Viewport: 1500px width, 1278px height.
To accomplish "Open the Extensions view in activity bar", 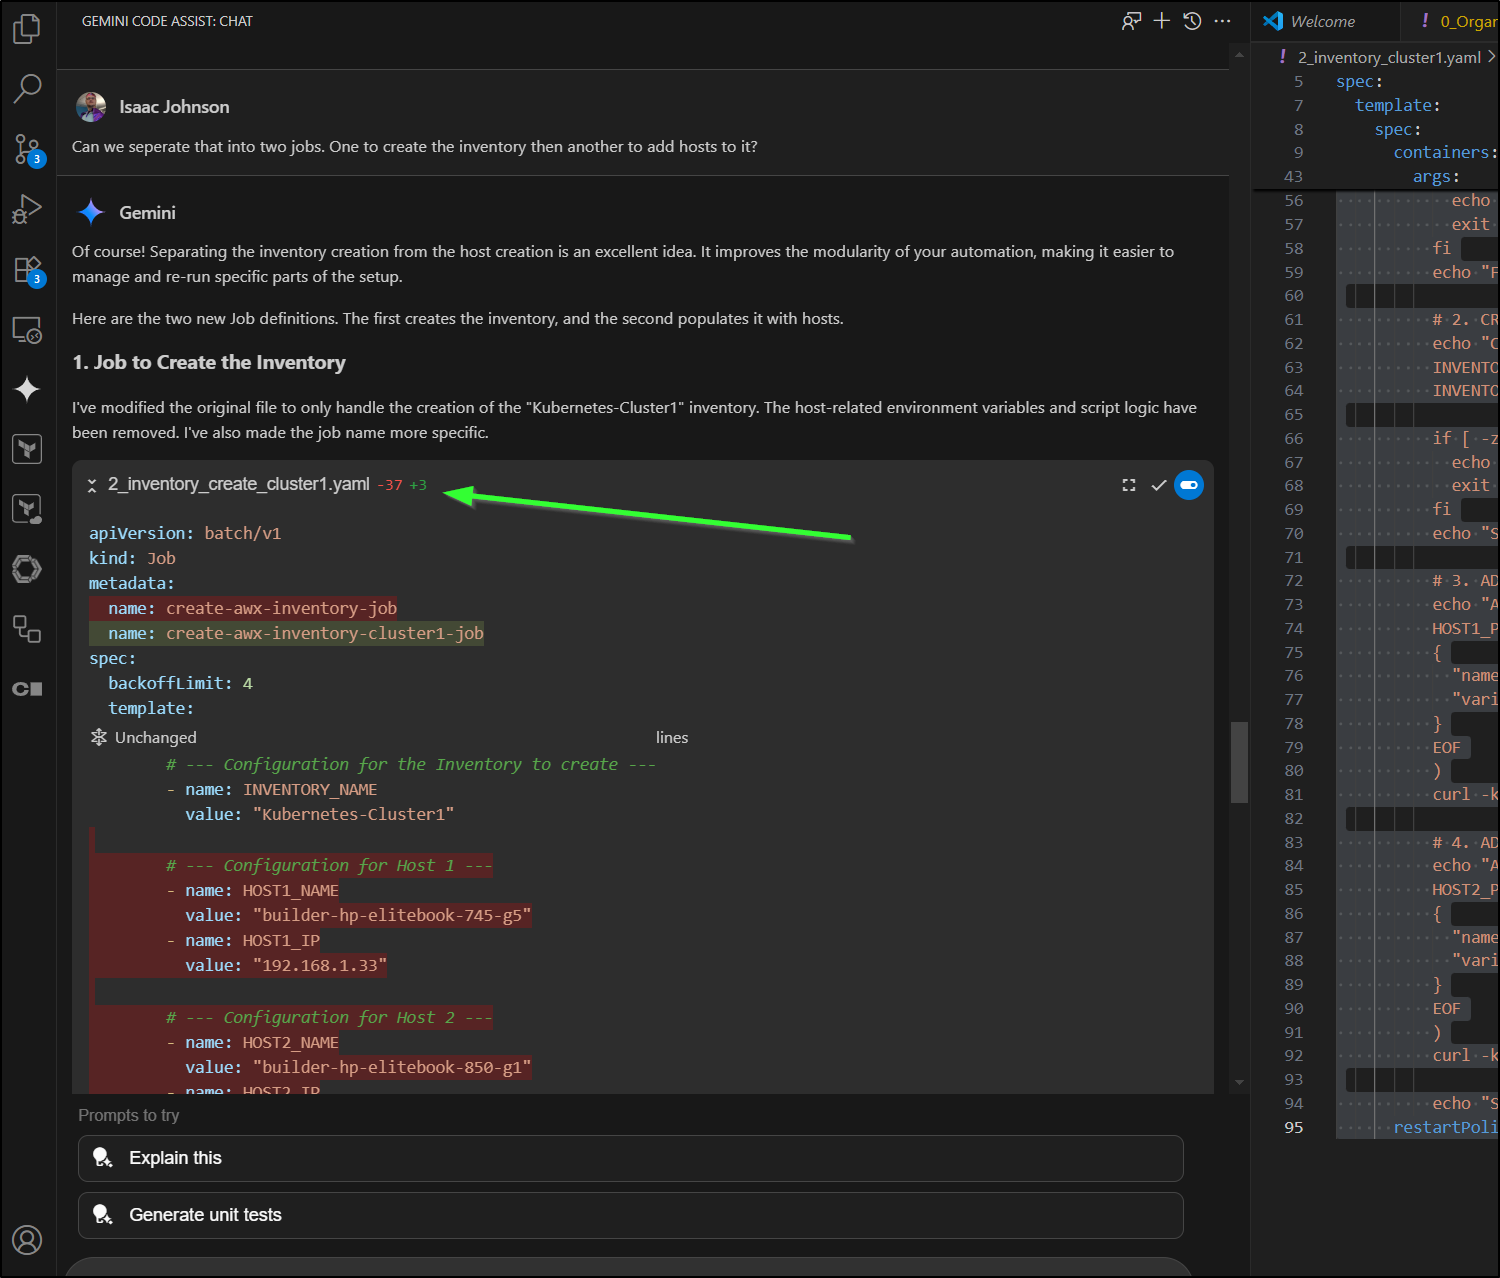I will 27,270.
